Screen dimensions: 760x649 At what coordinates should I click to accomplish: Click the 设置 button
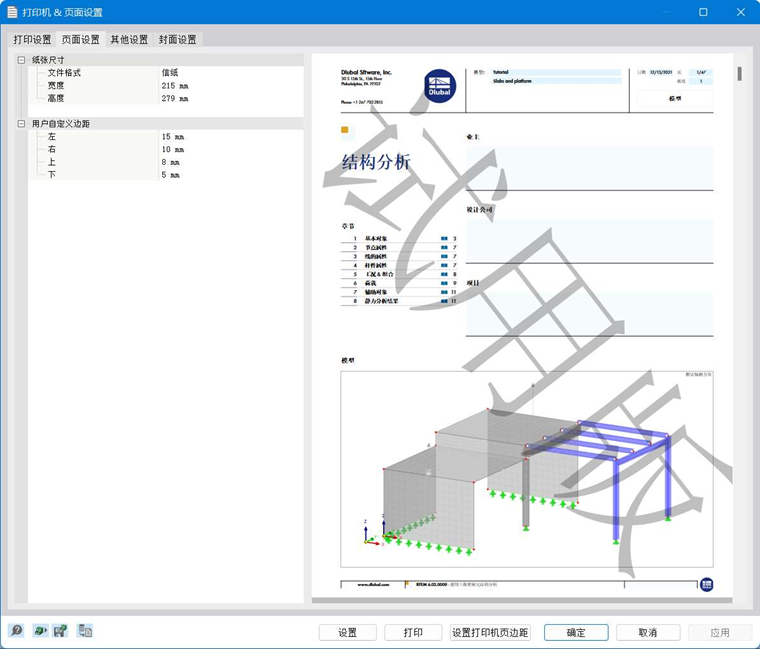pos(348,633)
